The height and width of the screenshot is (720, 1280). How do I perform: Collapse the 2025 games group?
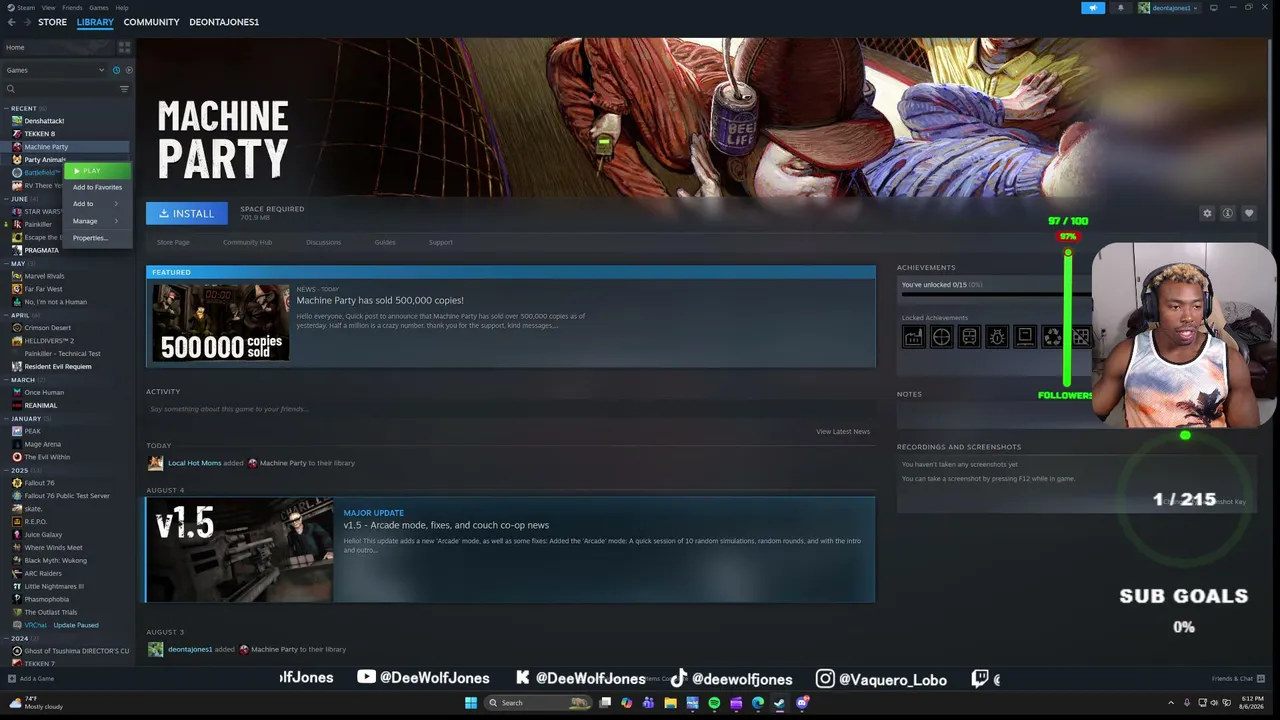[6, 470]
